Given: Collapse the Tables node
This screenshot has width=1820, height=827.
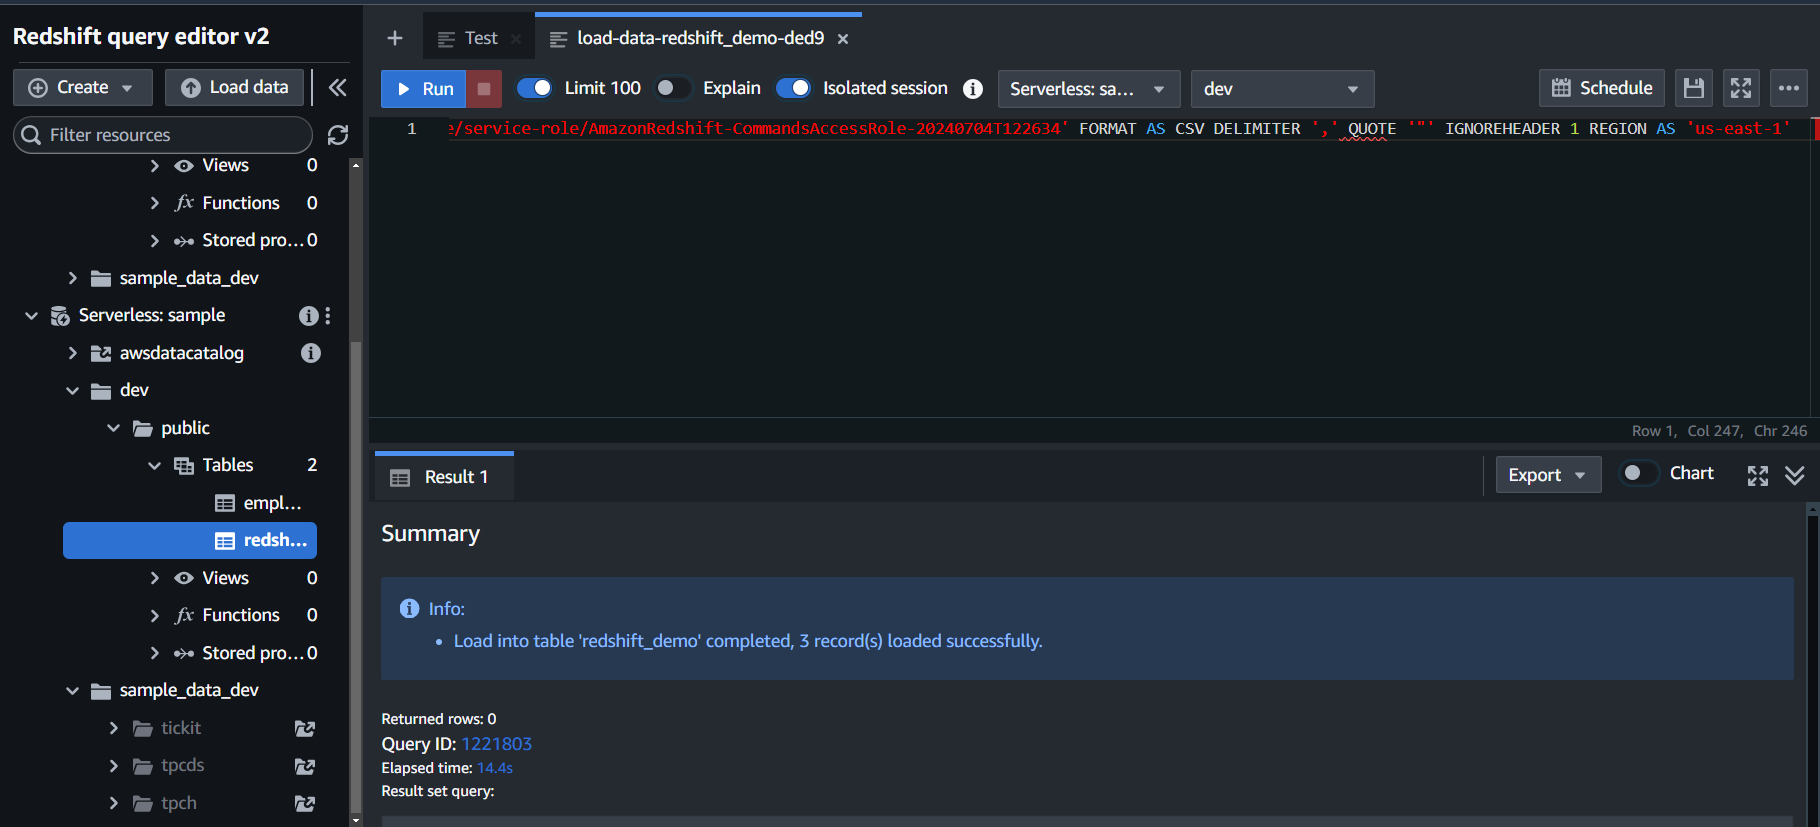Looking at the screenshot, I should (154, 466).
